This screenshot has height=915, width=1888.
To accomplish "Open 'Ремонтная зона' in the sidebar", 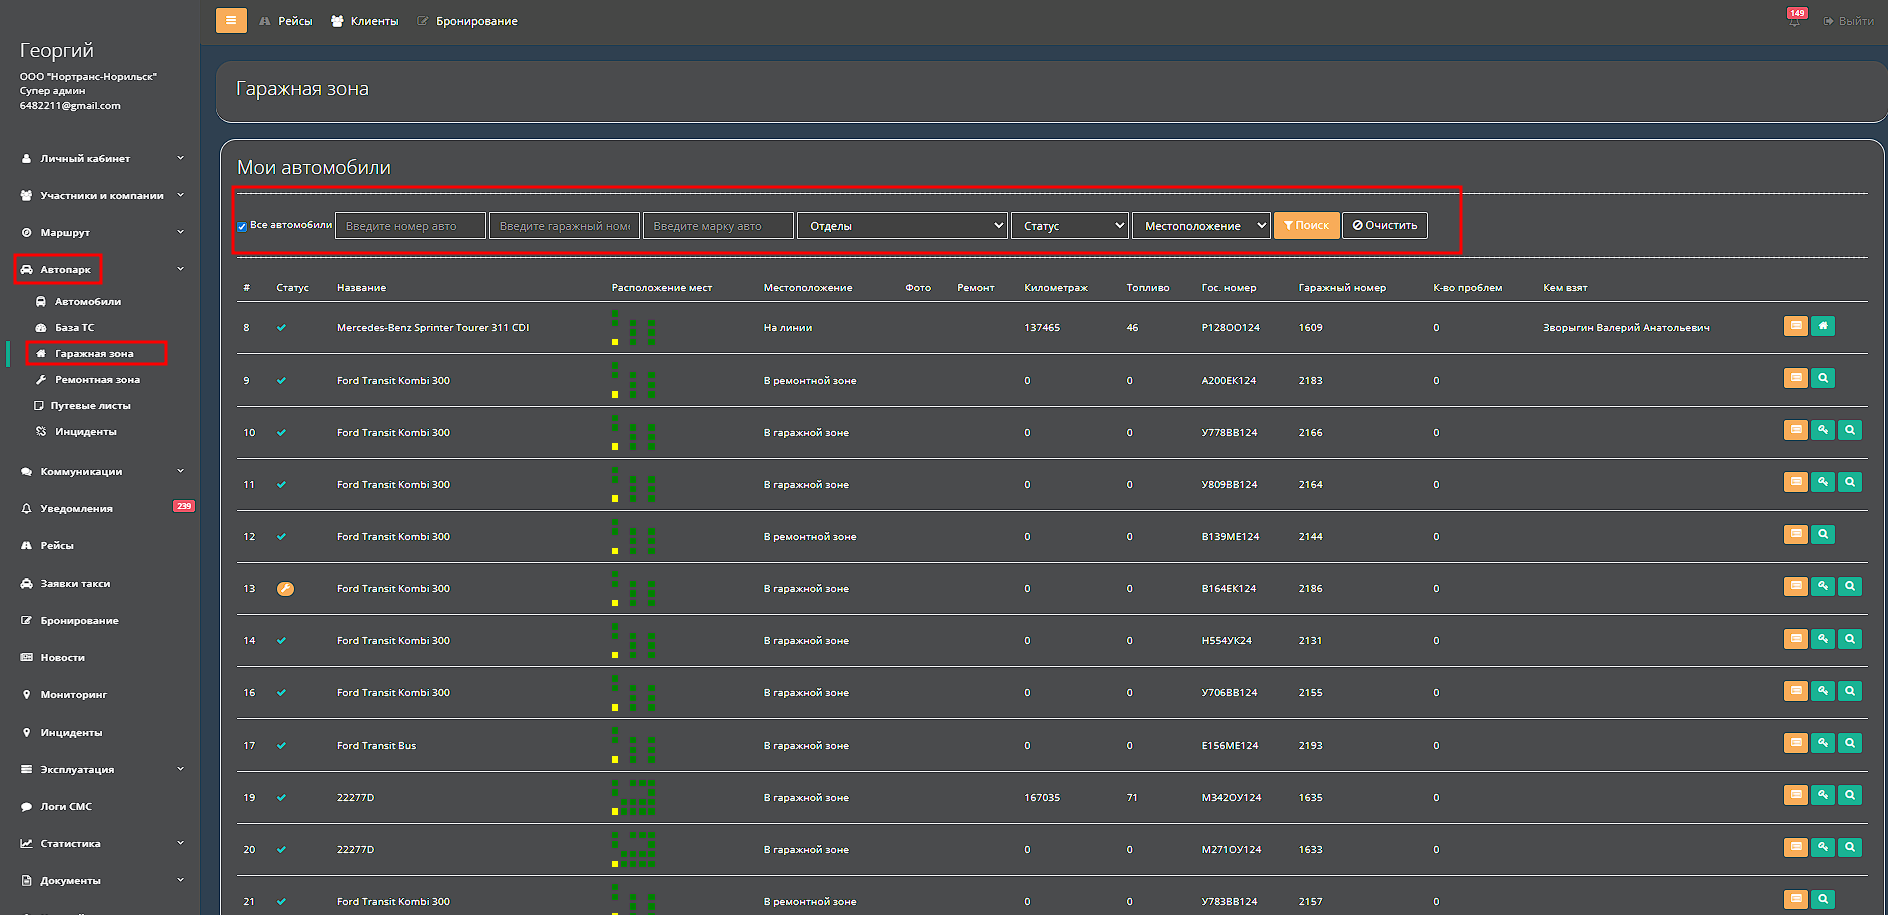I will [x=97, y=380].
